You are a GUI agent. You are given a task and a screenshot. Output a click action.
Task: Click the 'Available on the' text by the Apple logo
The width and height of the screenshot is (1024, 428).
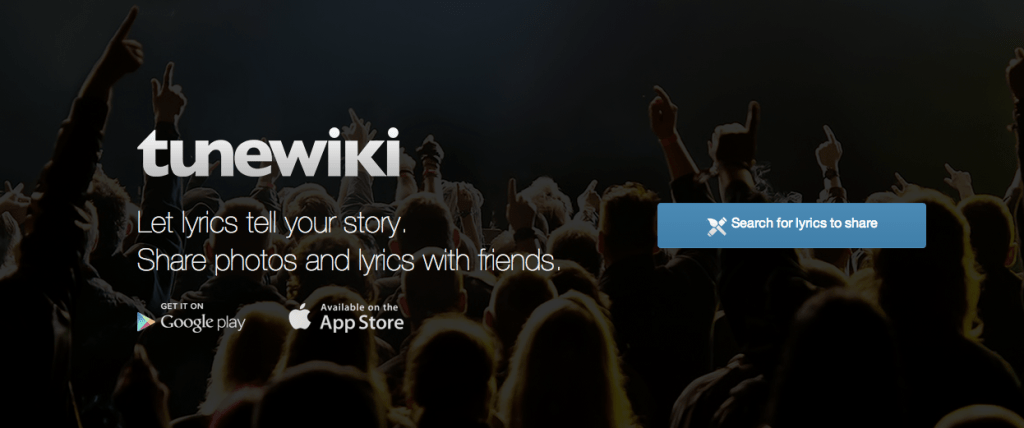click(359, 306)
